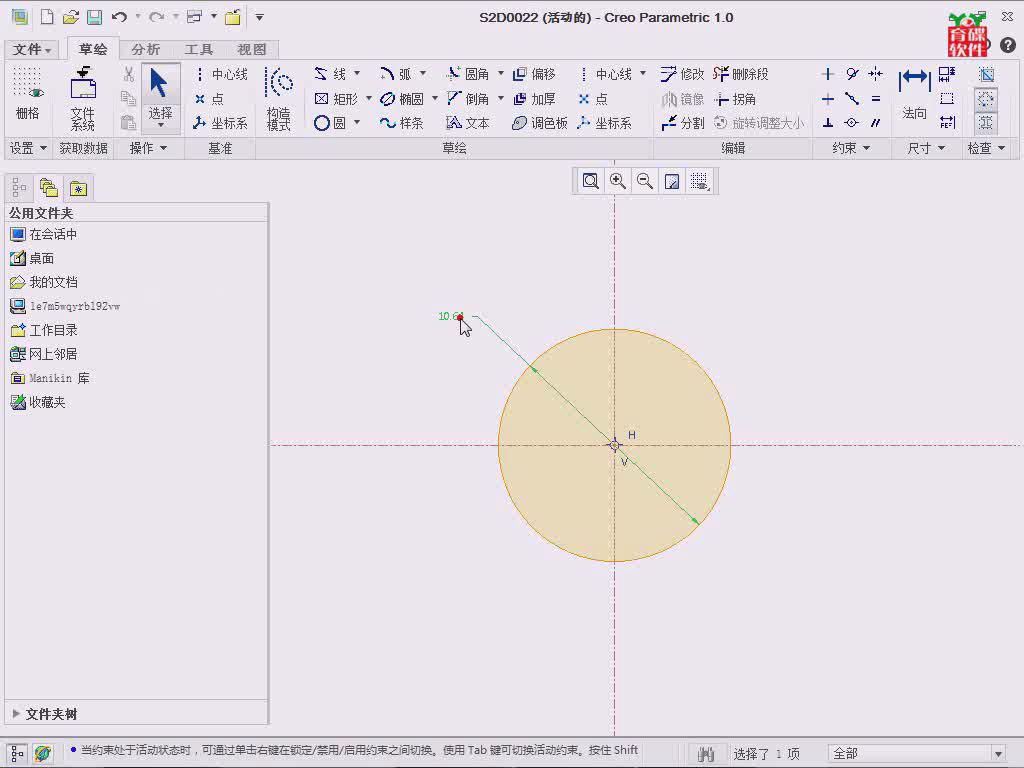Save the sketch with the floppy icon
The image size is (1024, 768).
click(95, 17)
